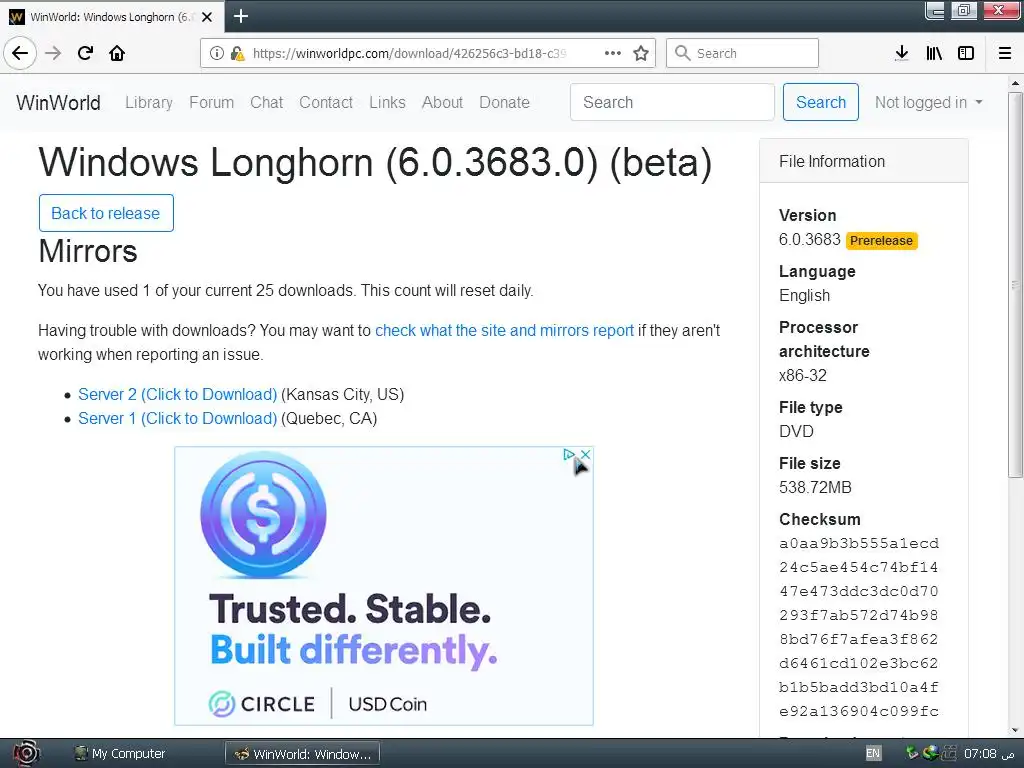The image size is (1024, 768).
Task: Click the Mirrors heading
Action: [88, 251]
